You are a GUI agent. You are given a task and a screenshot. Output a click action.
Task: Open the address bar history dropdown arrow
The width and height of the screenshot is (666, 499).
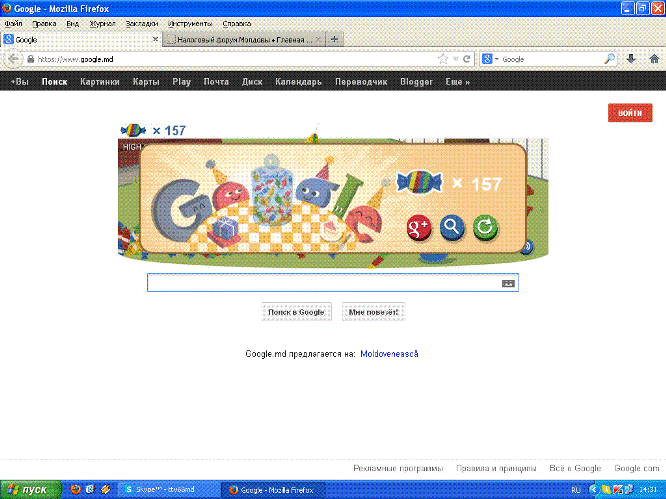point(455,59)
